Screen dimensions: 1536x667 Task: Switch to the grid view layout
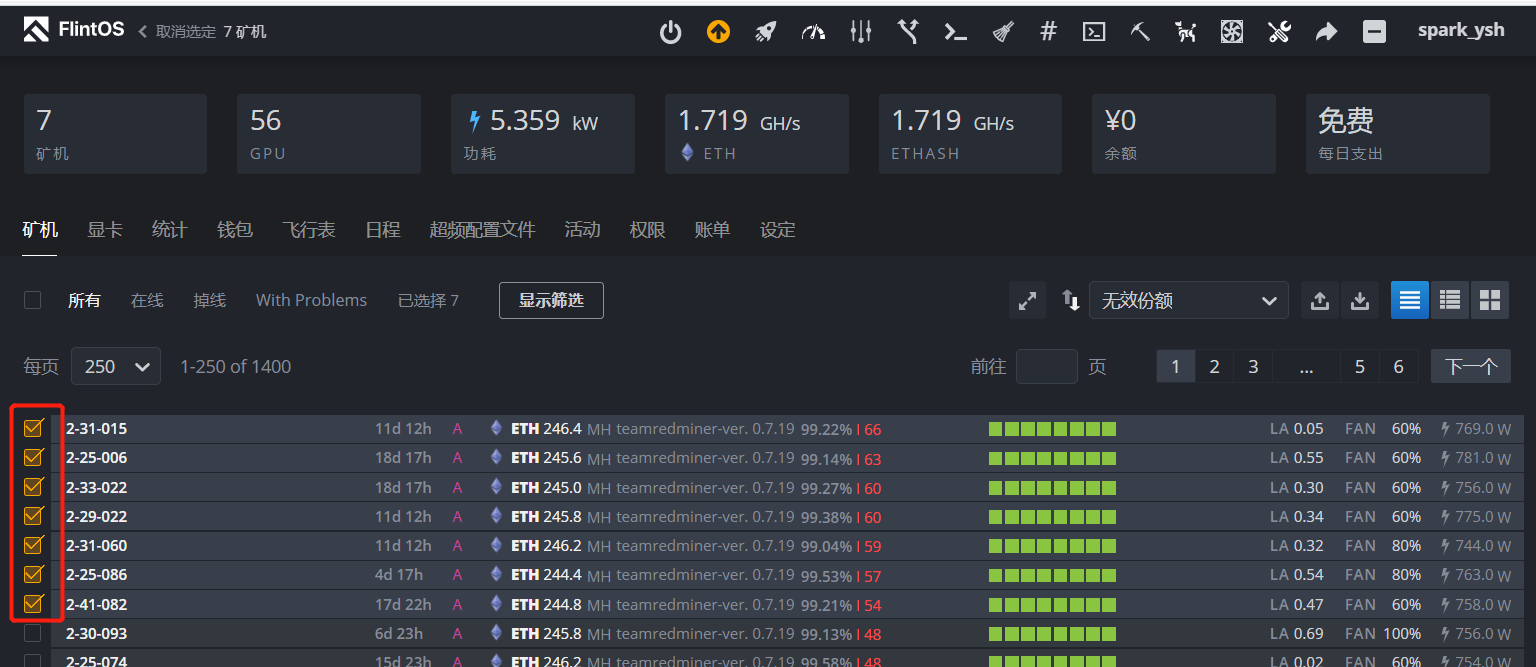[1490, 300]
